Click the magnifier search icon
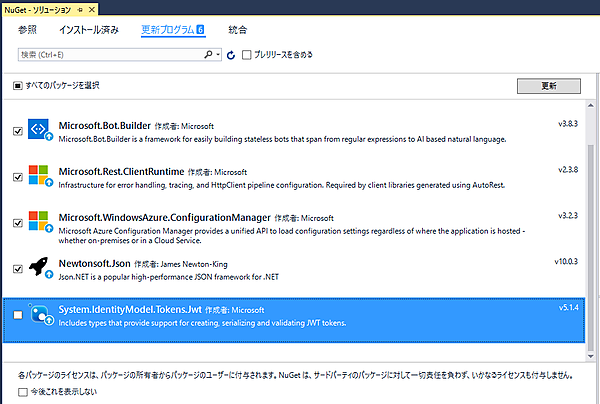This screenshot has height=404, width=600. 208,55
